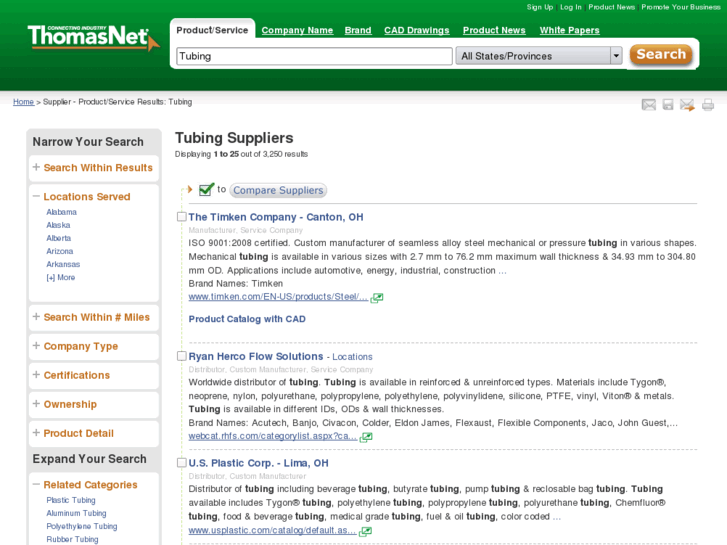Click the save page disk icon

pyautogui.click(x=668, y=105)
